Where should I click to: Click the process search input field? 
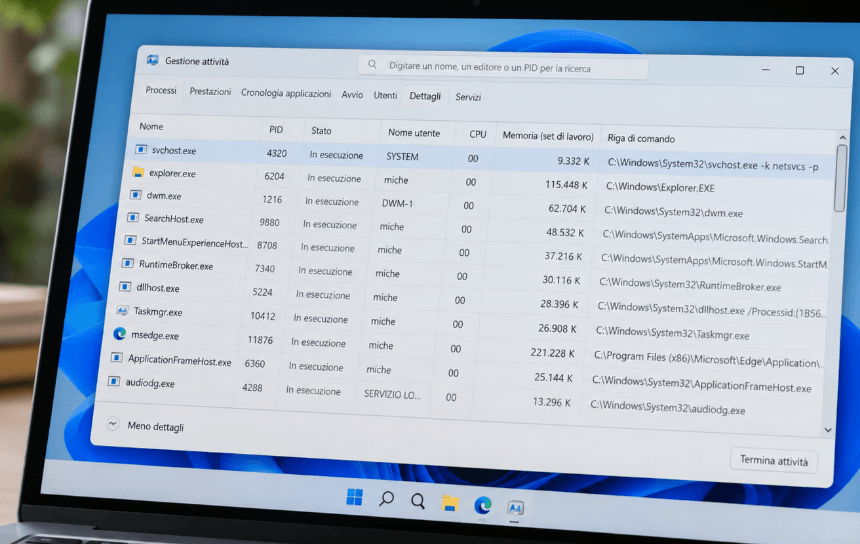coord(502,67)
